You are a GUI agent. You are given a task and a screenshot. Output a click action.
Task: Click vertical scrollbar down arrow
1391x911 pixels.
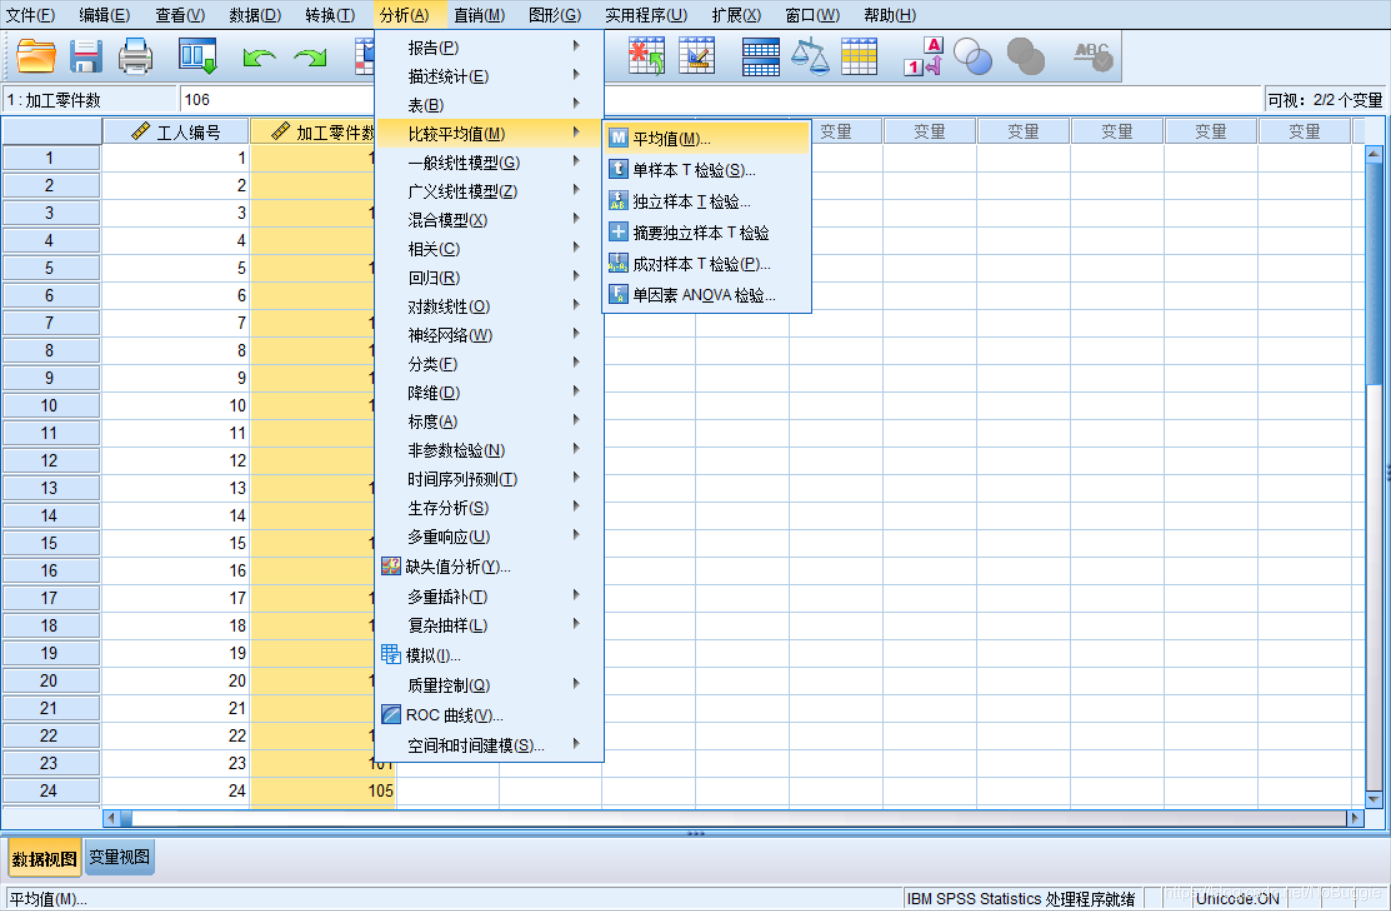(1374, 799)
